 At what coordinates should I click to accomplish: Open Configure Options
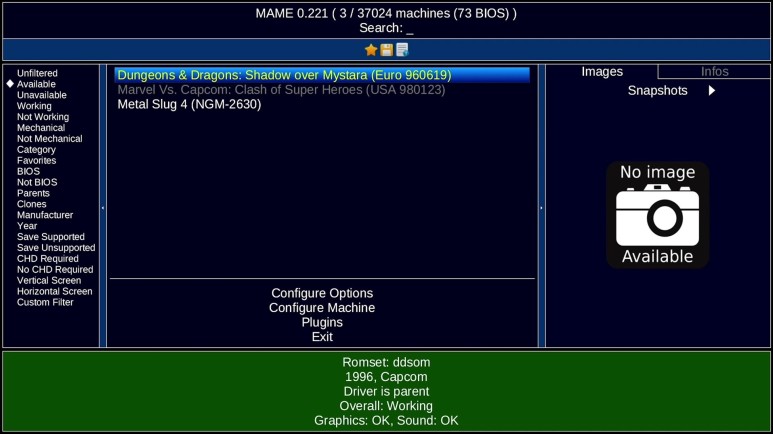click(x=322, y=293)
